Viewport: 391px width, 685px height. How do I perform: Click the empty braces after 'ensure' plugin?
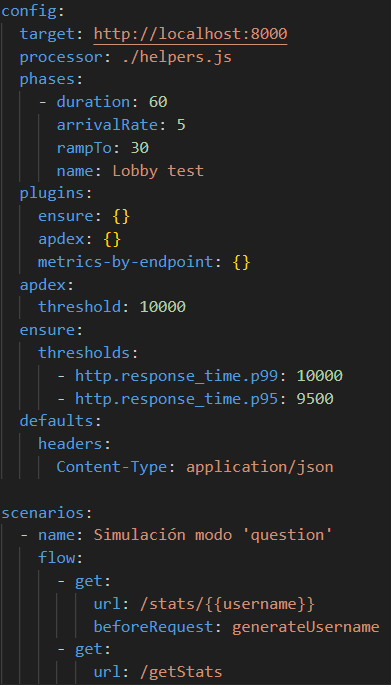coord(121,216)
